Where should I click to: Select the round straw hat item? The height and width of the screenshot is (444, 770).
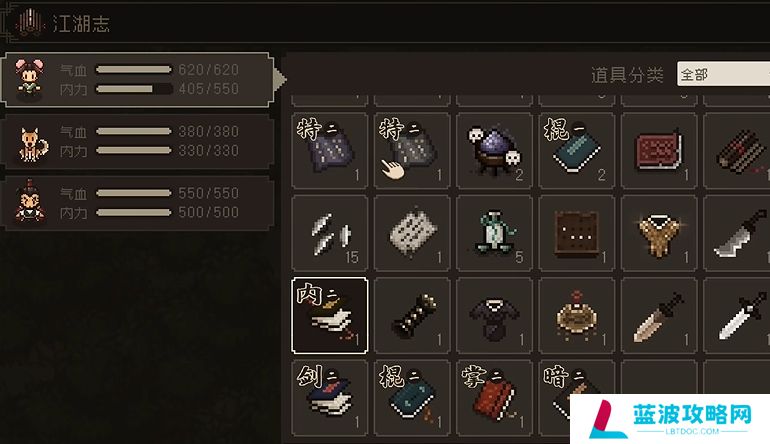tap(577, 315)
